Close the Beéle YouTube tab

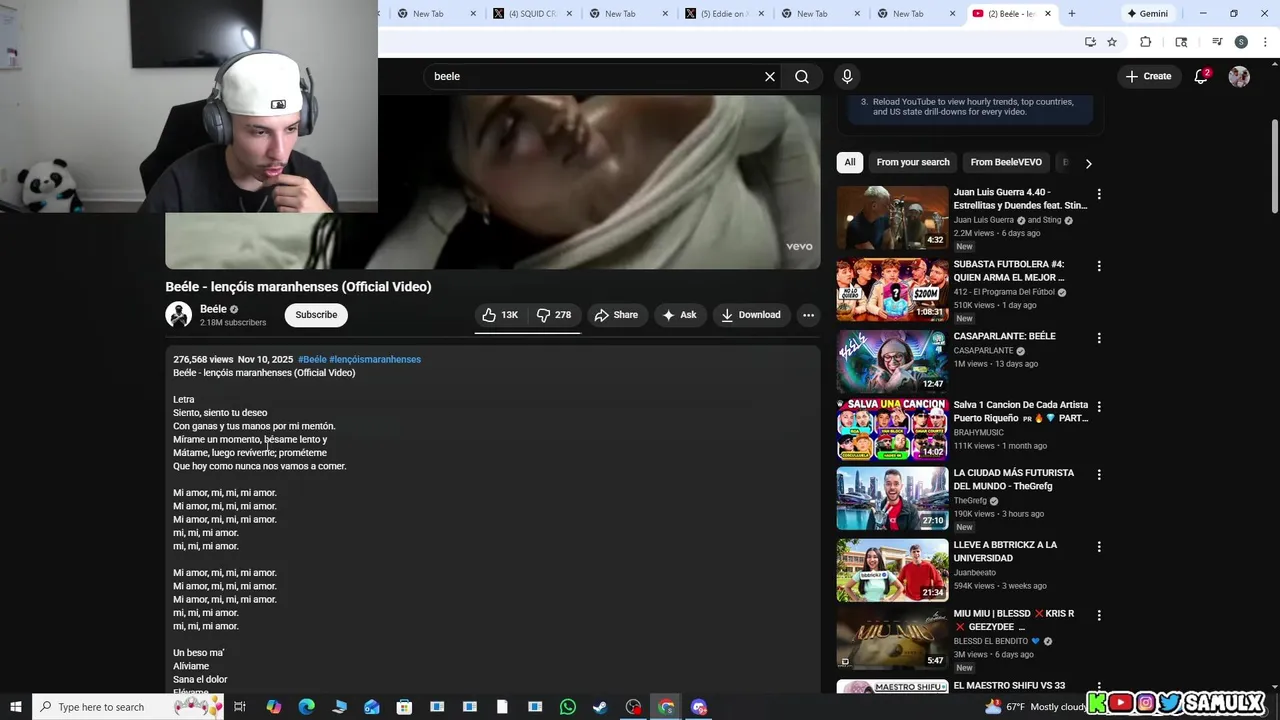[x=1048, y=14]
